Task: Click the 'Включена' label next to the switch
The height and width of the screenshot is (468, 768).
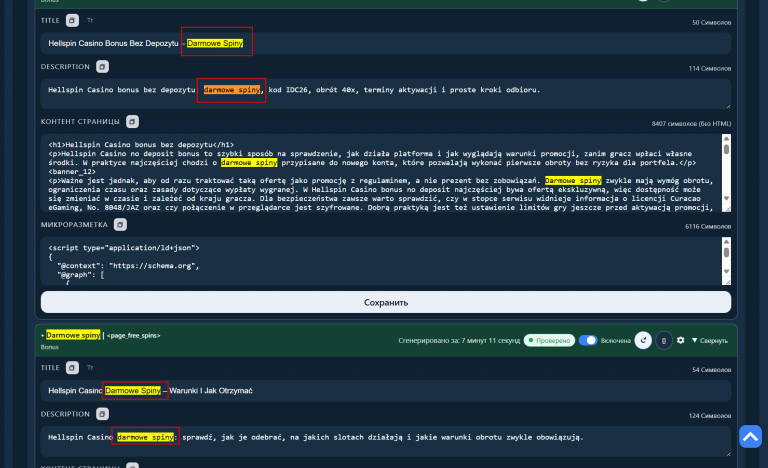Action: [x=616, y=341]
